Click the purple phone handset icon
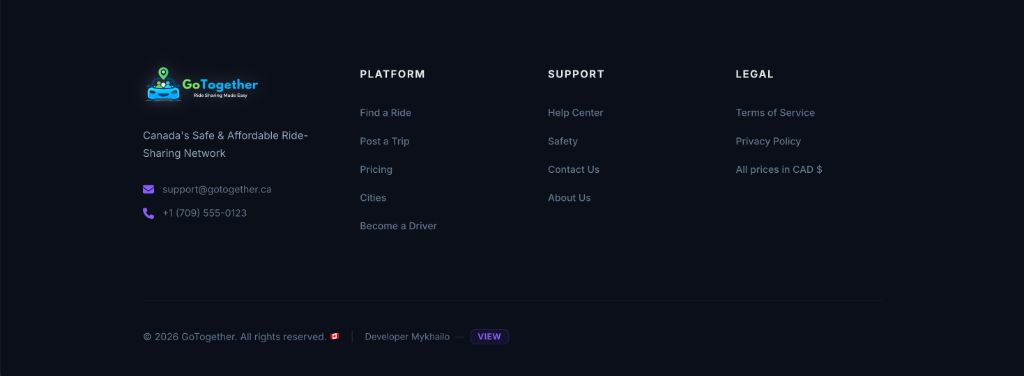Screen dimensions: 1024x376 point(148,213)
